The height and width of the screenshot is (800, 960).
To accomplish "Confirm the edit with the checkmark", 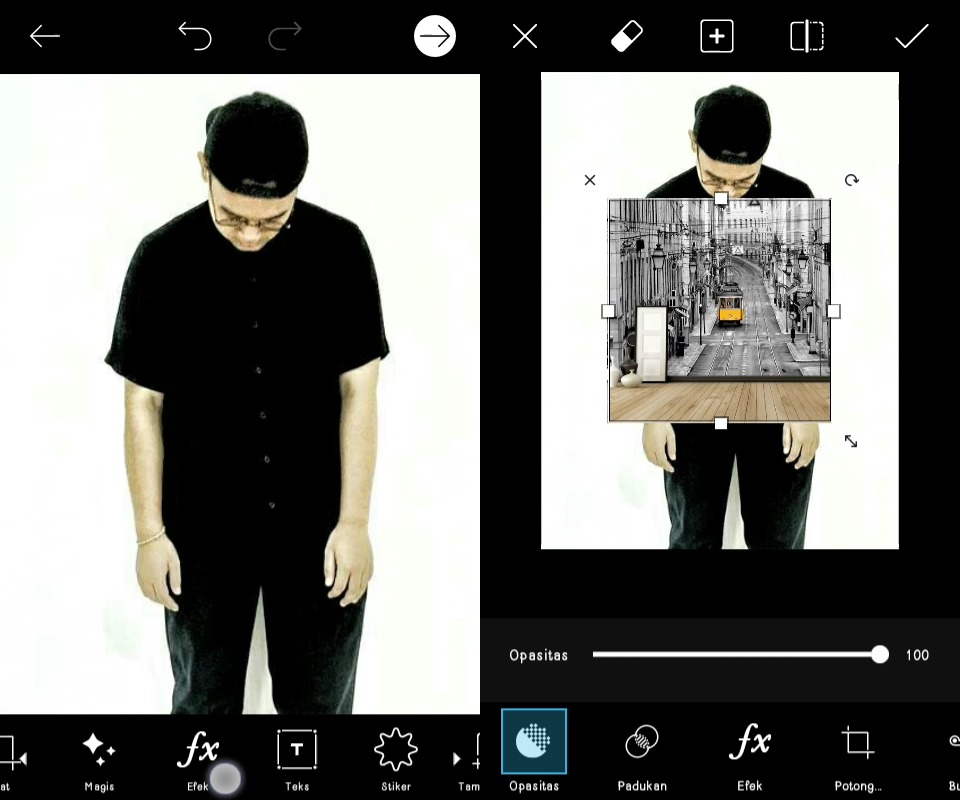I will click(912, 36).
